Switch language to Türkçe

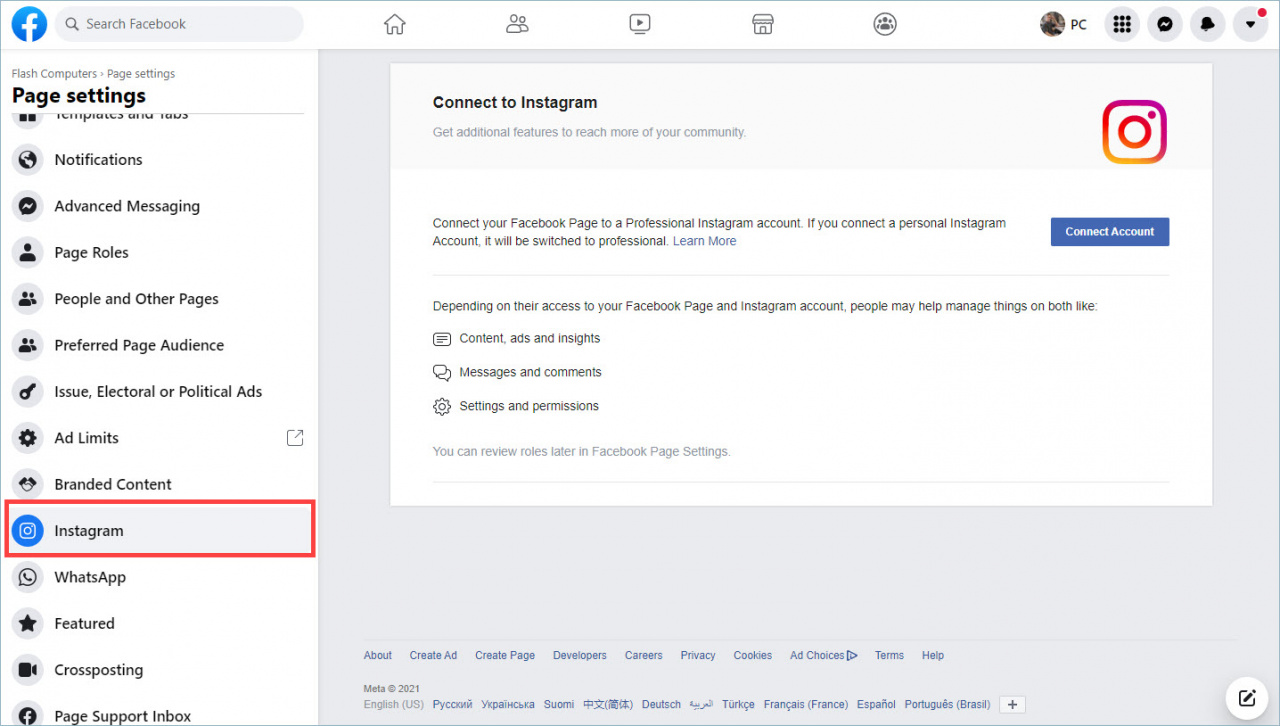738,705
